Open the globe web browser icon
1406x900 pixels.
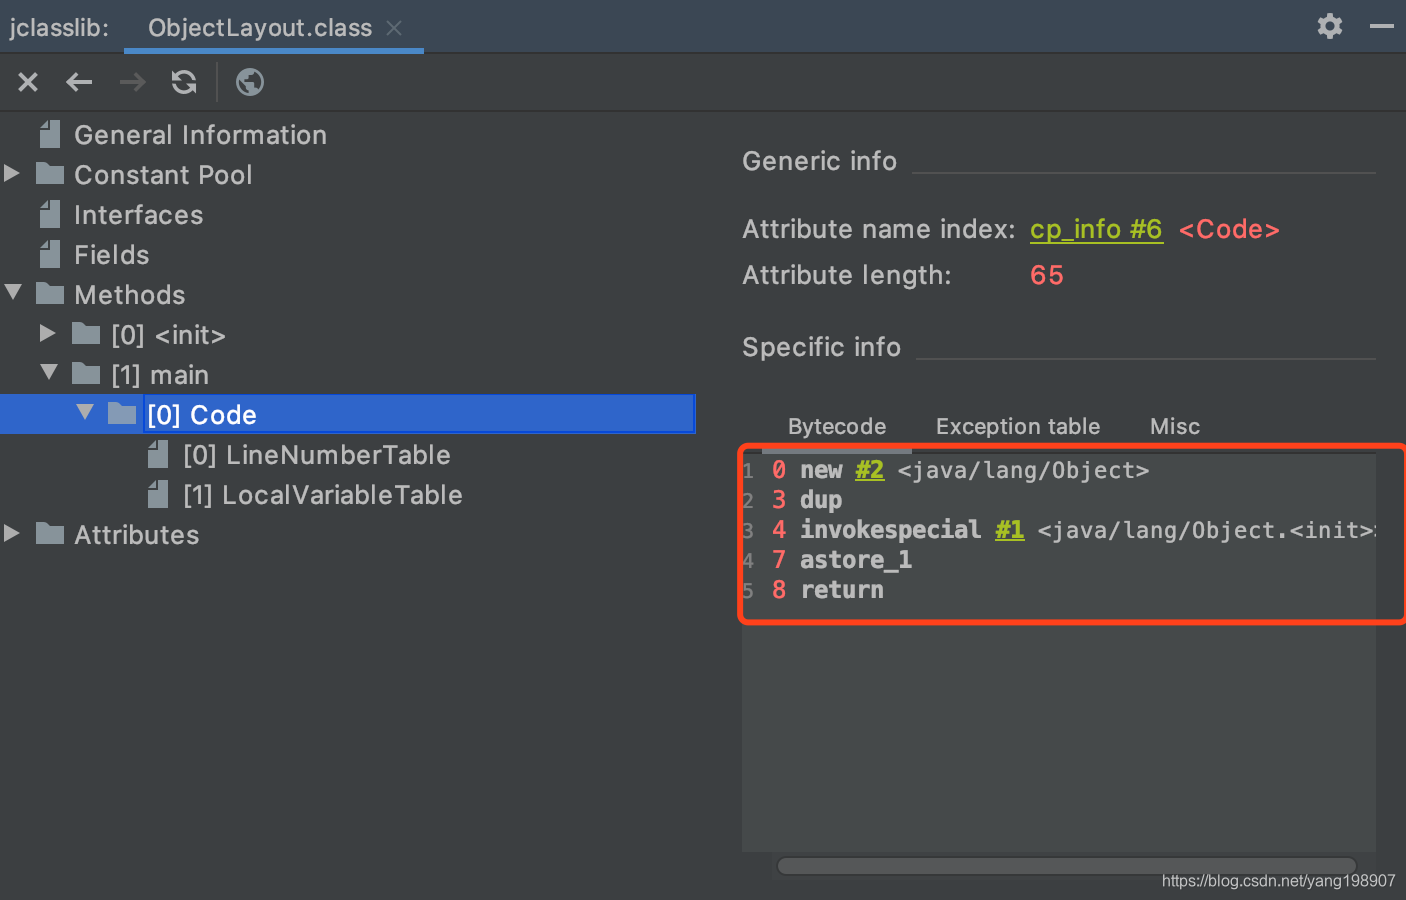point(250,82)
